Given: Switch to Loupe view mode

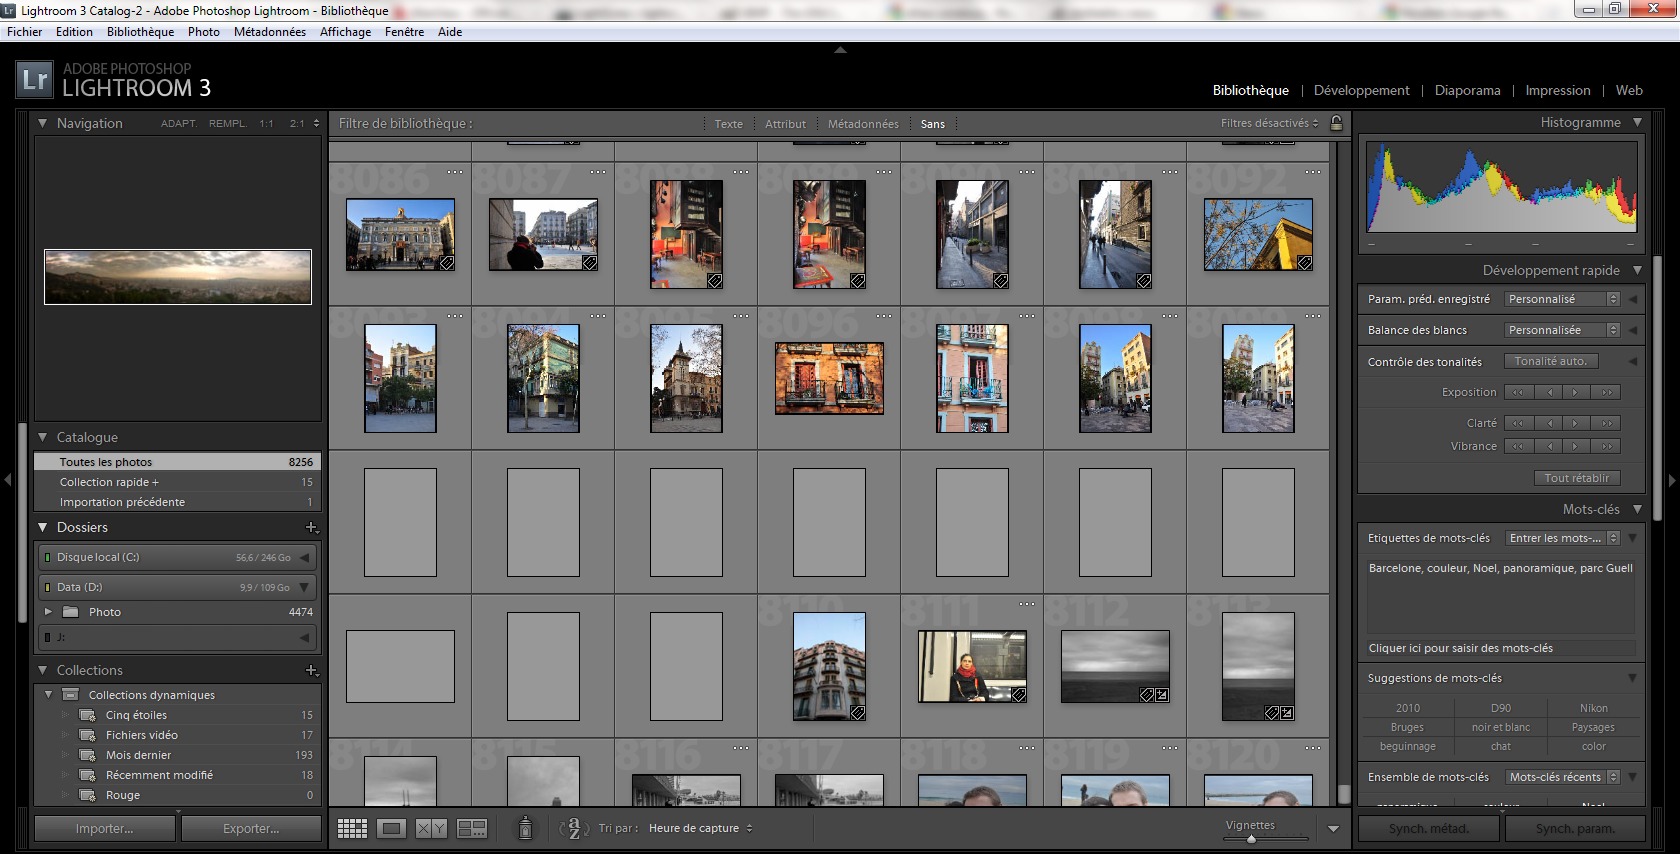Looking at the screenshot, I should pyautogui.click(x=391, y=828).
